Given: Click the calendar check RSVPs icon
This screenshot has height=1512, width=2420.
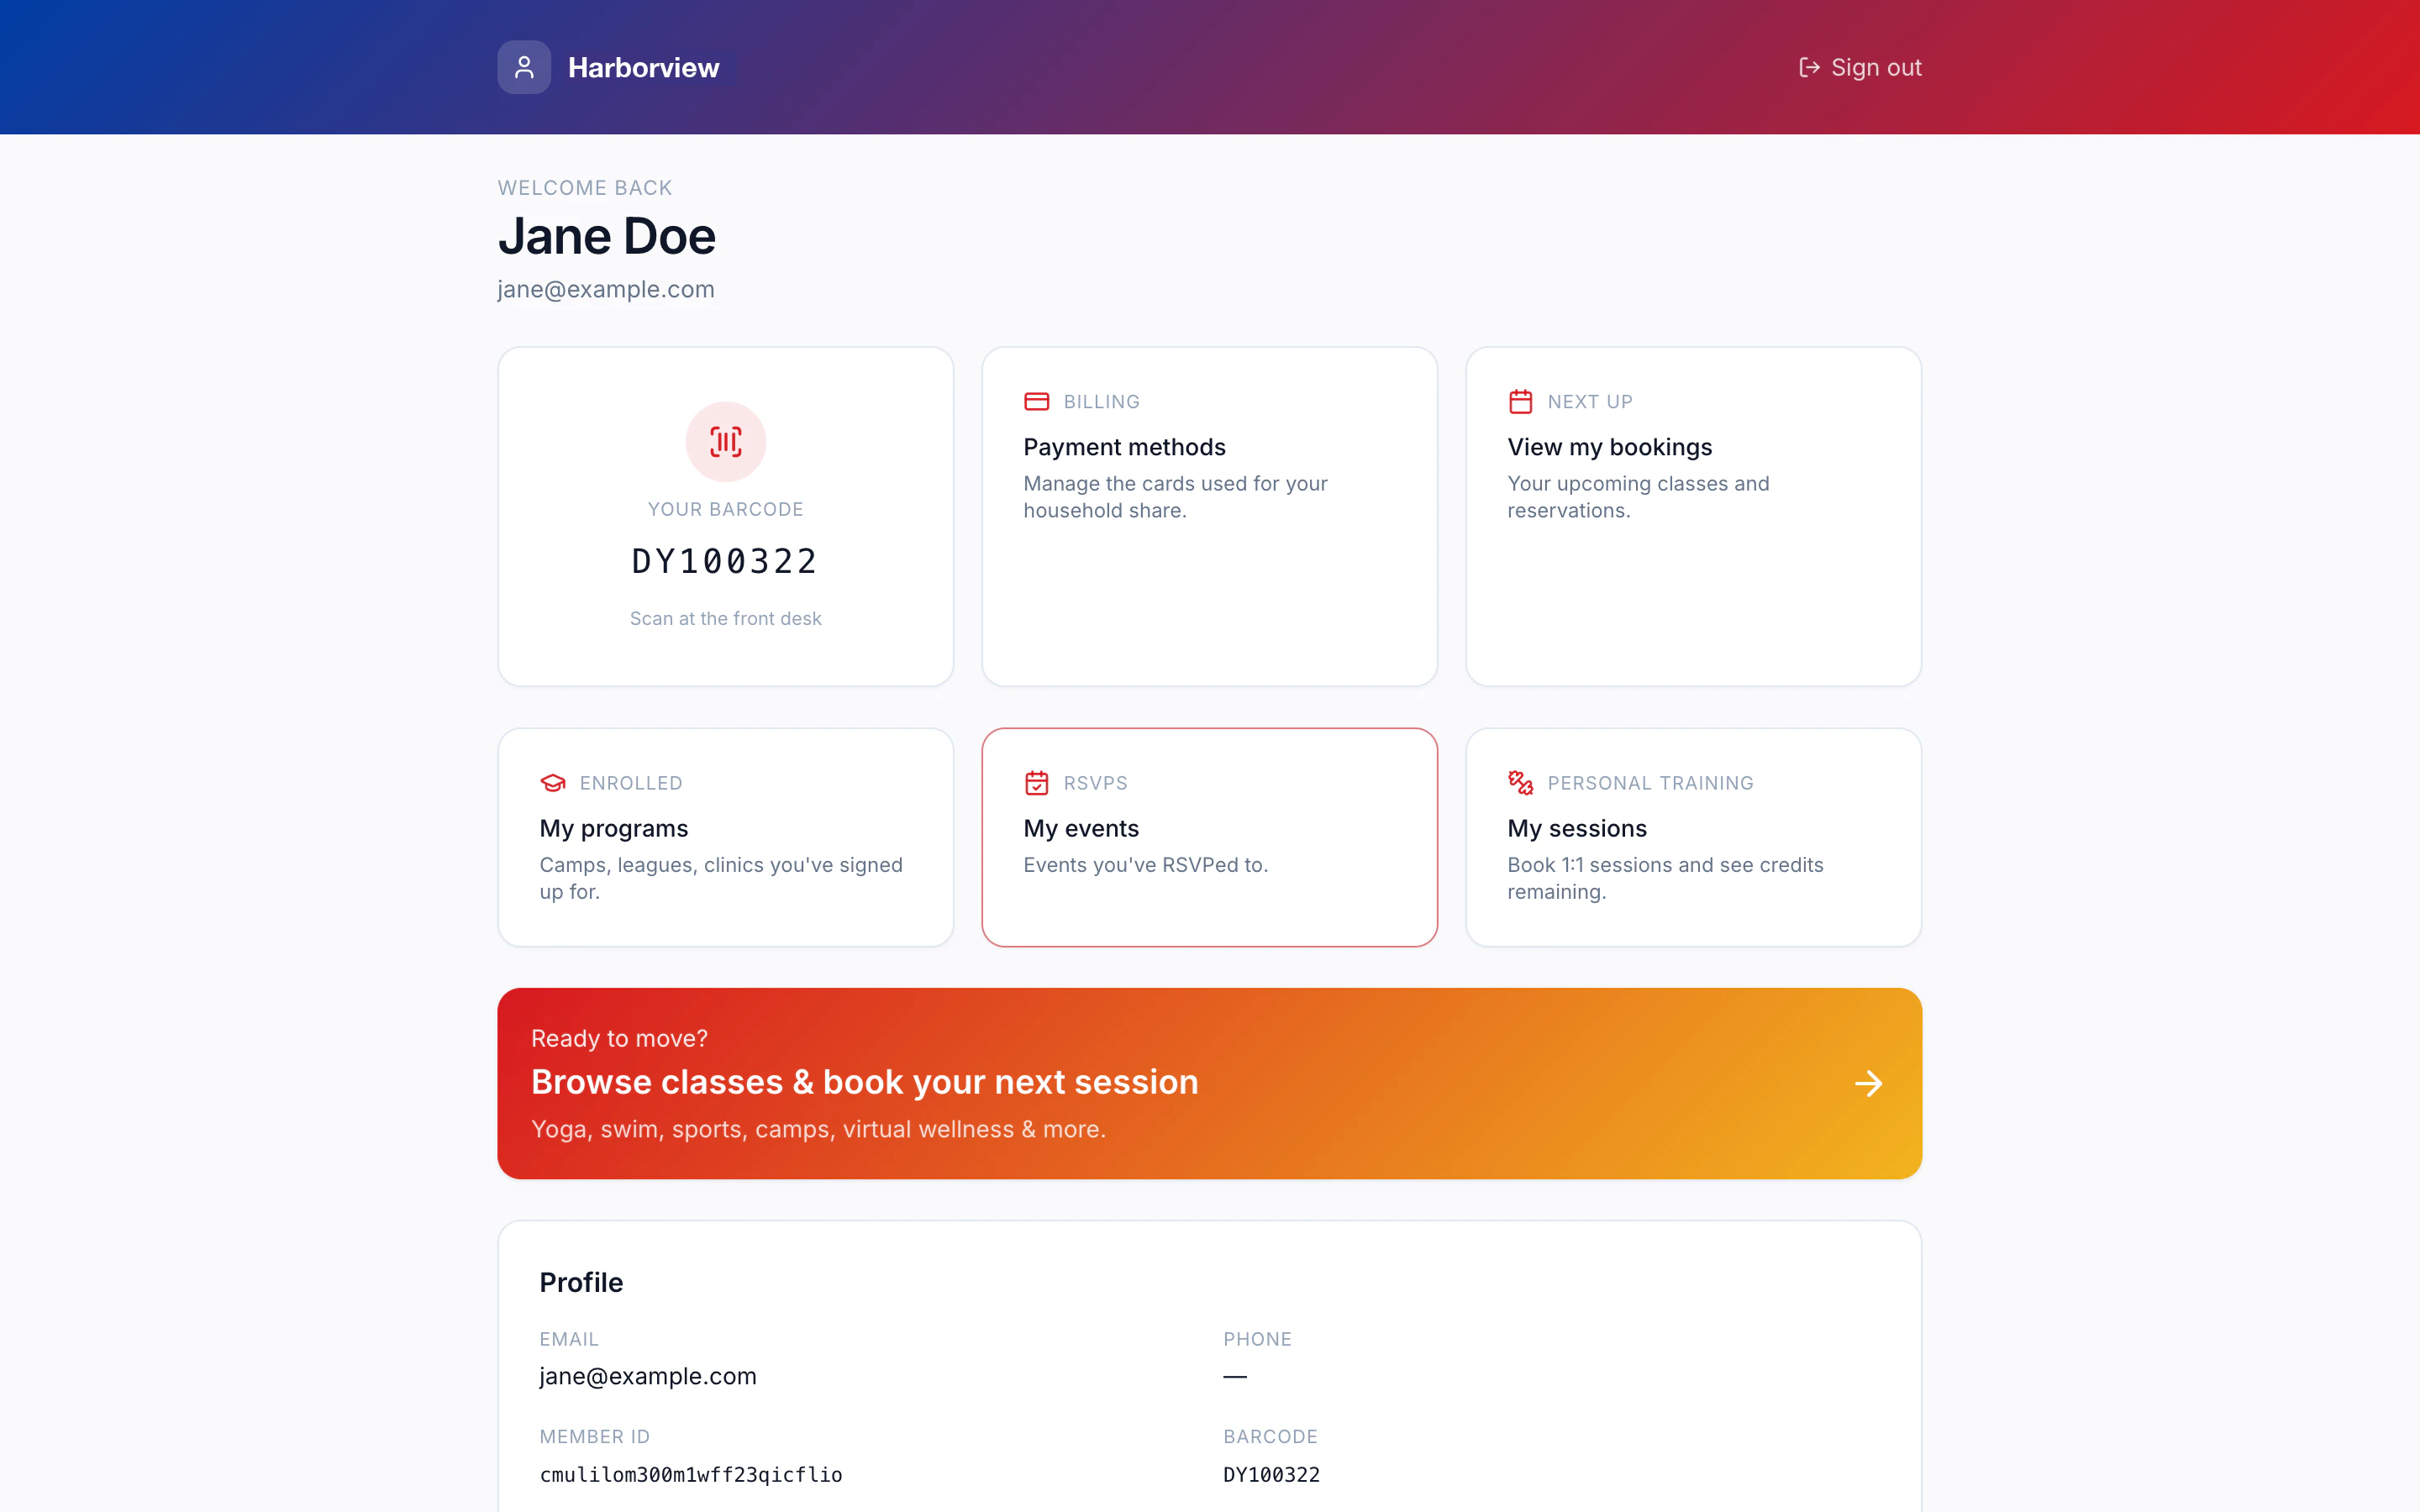Looking at the screenshot, I should pyautogui.click(x=1037, y=783).
